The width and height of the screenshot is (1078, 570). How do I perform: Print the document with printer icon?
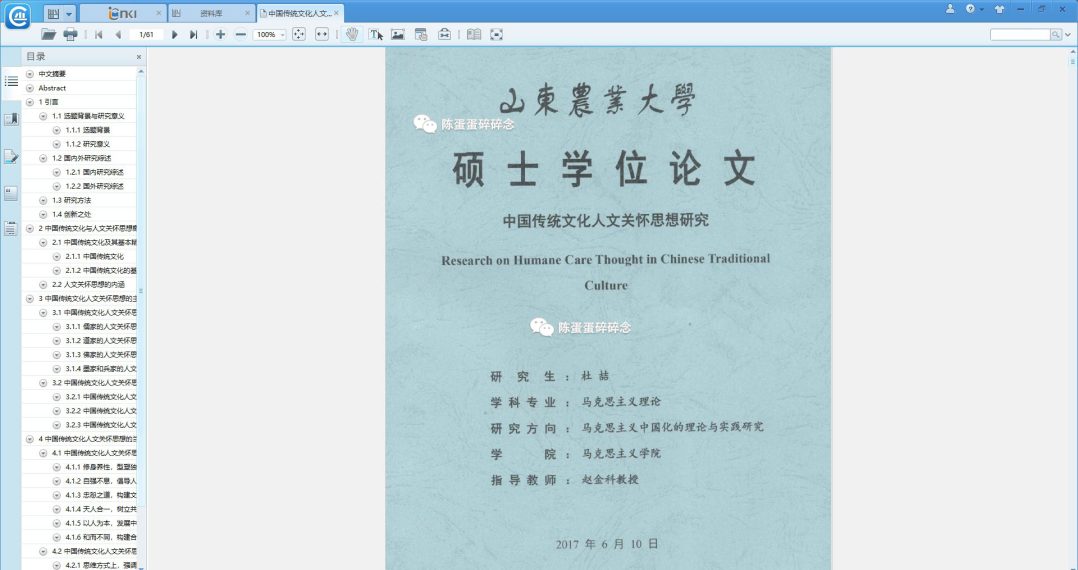[70, 34]
